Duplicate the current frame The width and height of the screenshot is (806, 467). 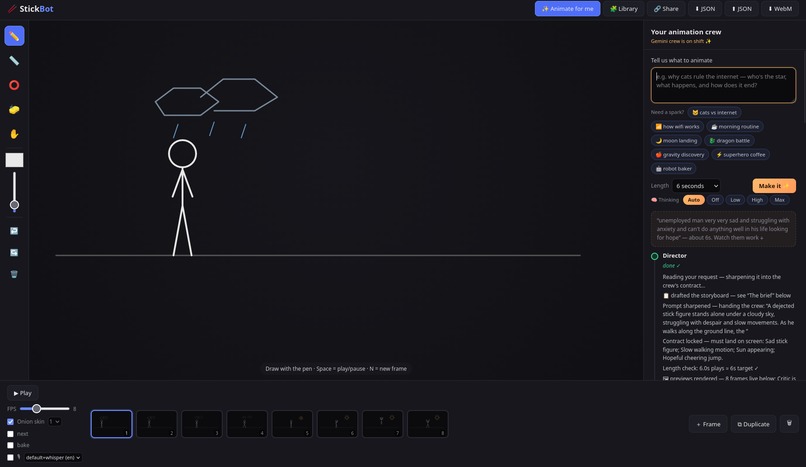click(x=754, y=424)
